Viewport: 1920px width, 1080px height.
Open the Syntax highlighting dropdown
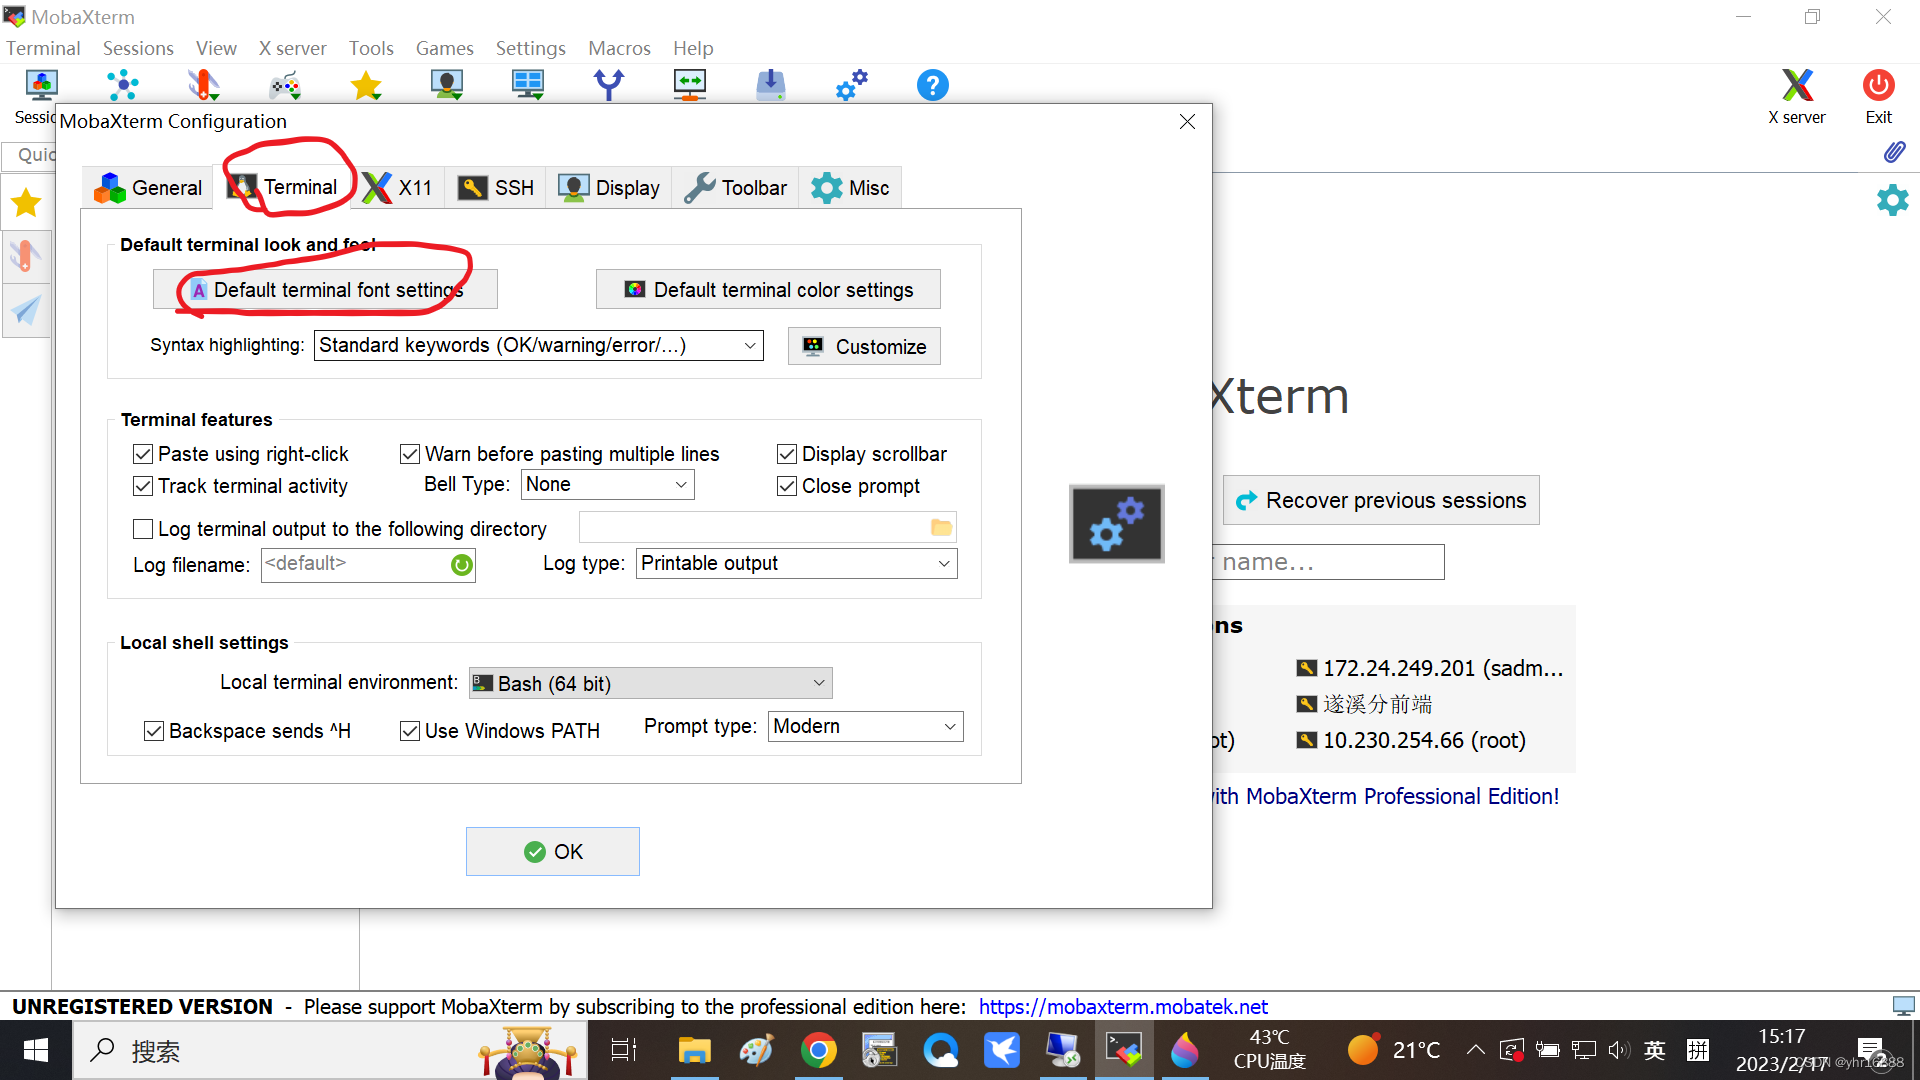[538, 346]
